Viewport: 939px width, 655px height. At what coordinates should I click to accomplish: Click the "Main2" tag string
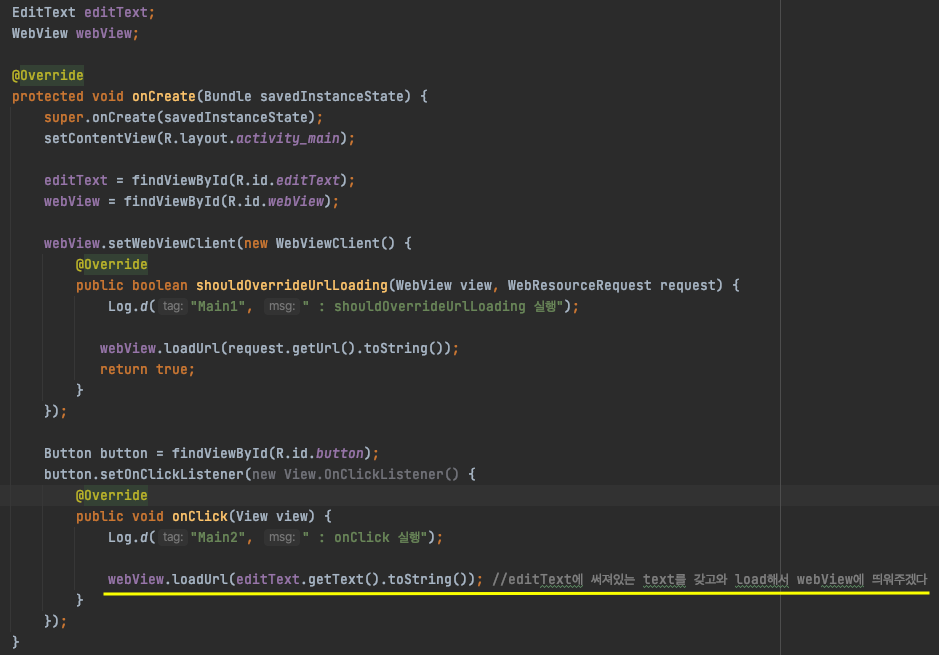(217, 538)
